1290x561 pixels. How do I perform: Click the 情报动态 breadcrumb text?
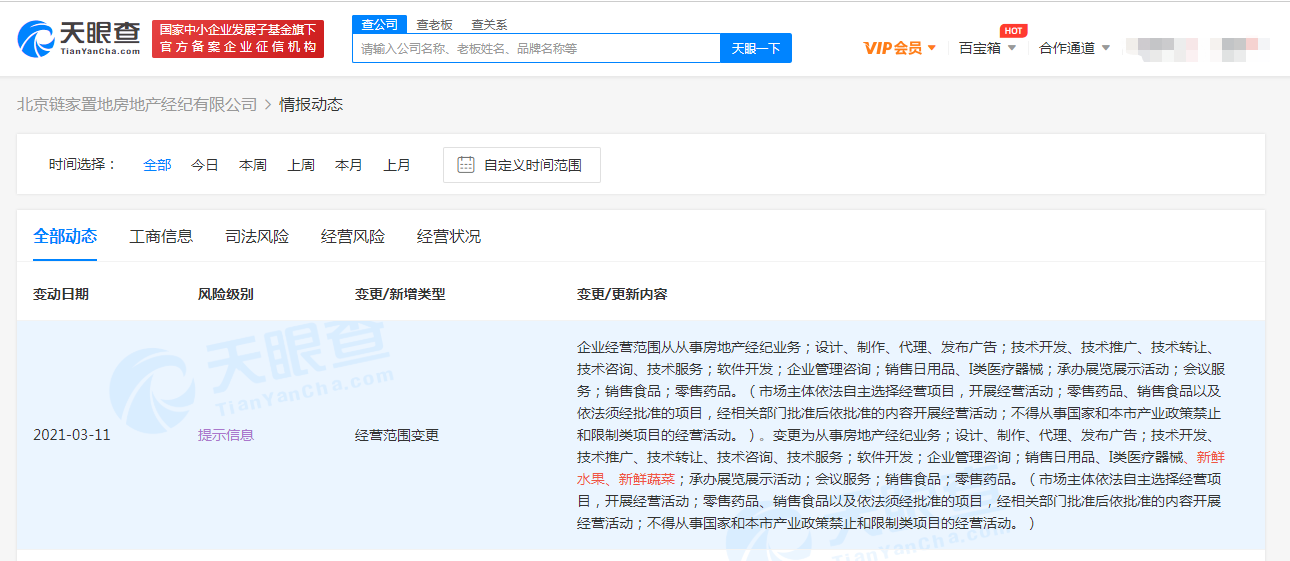point(311,104)
